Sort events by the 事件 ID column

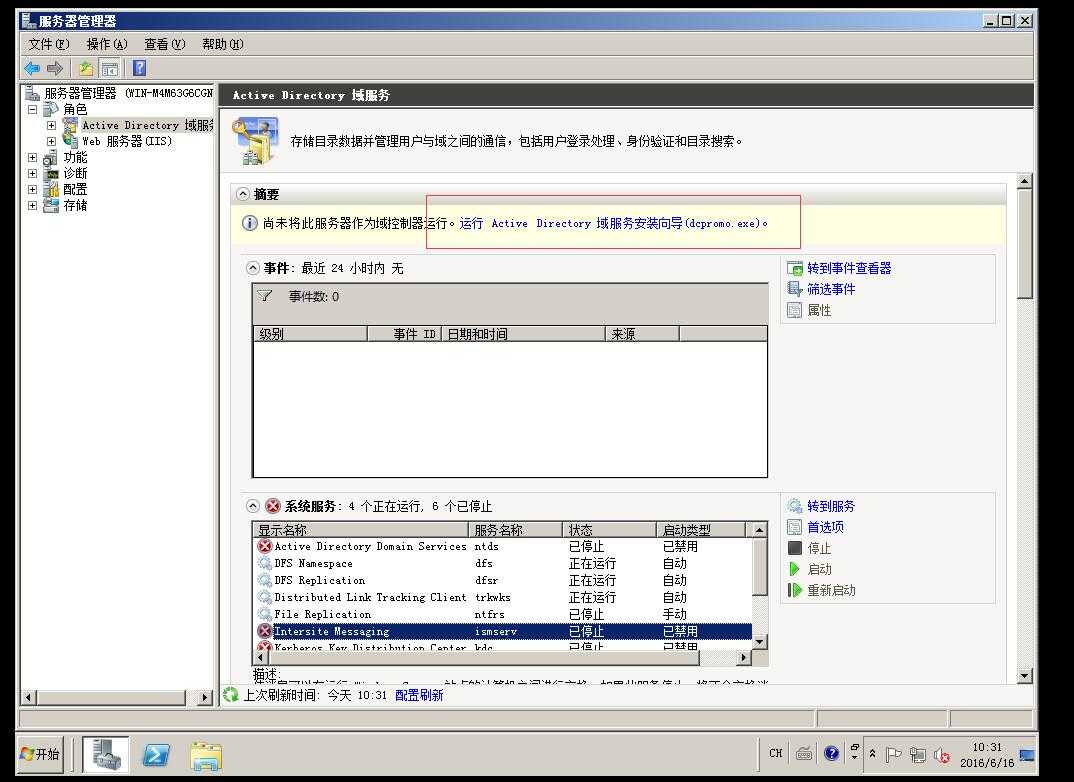[x=405, y=334]
